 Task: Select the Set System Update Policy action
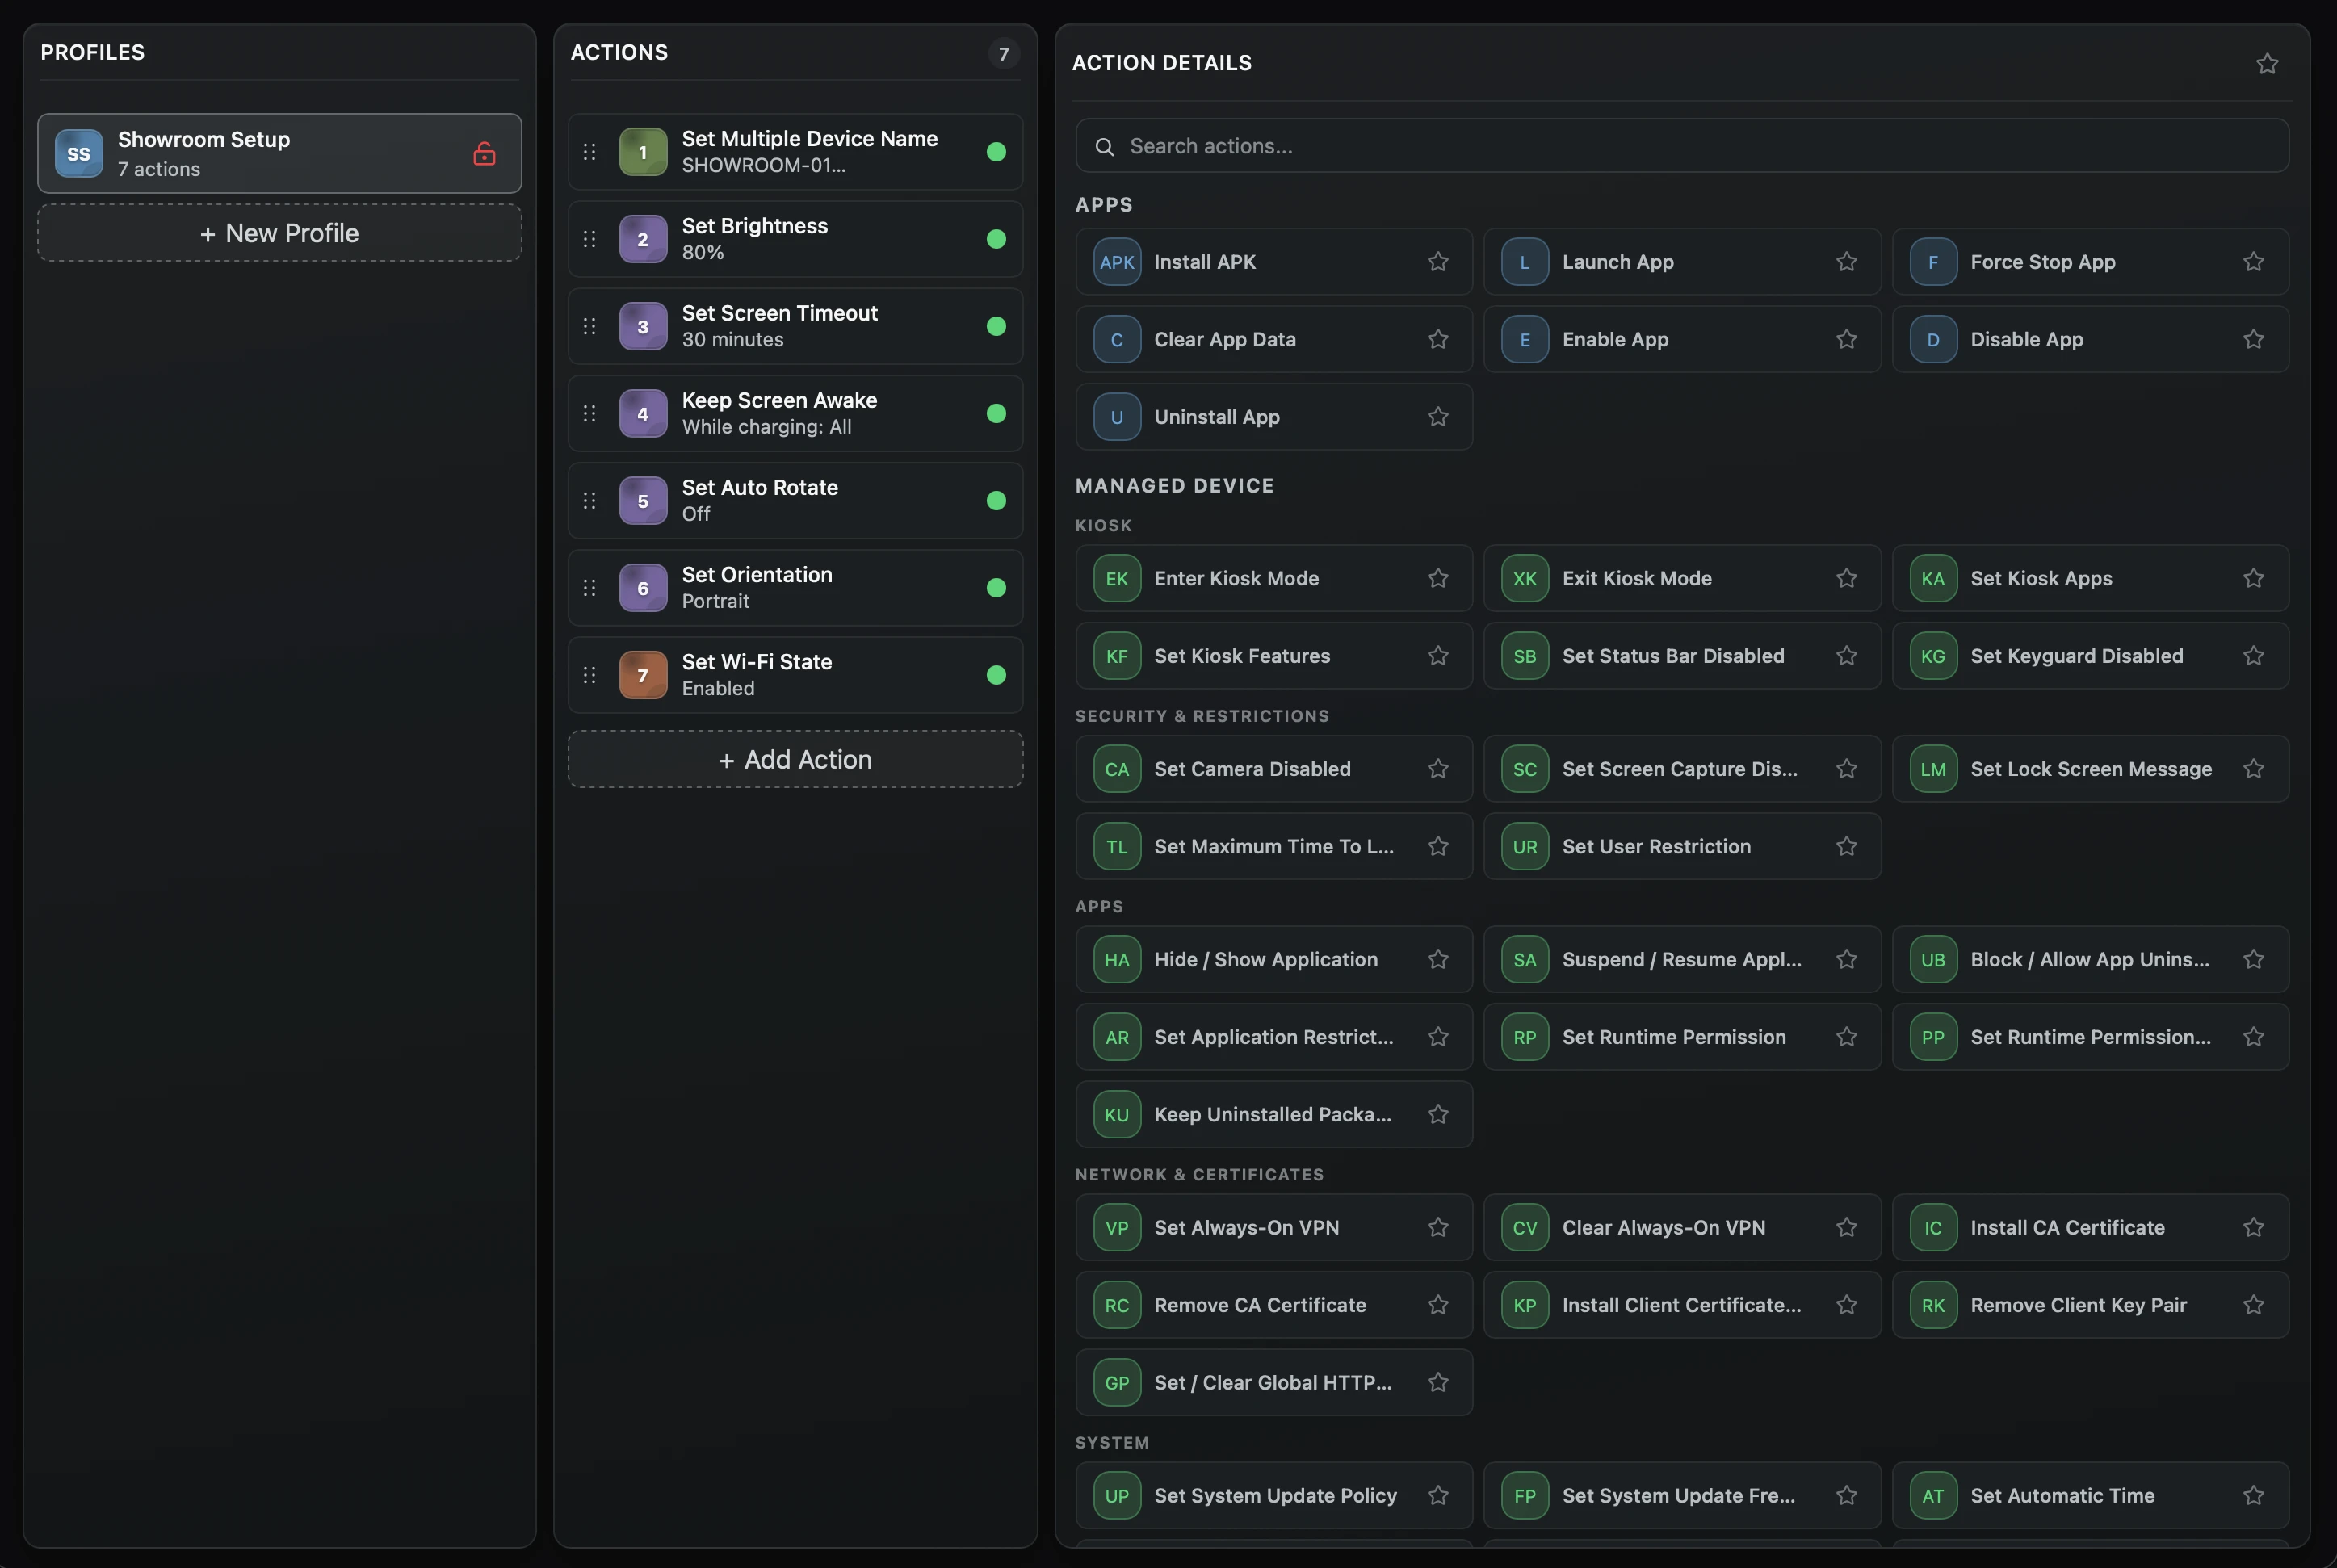[1273, 1495]
